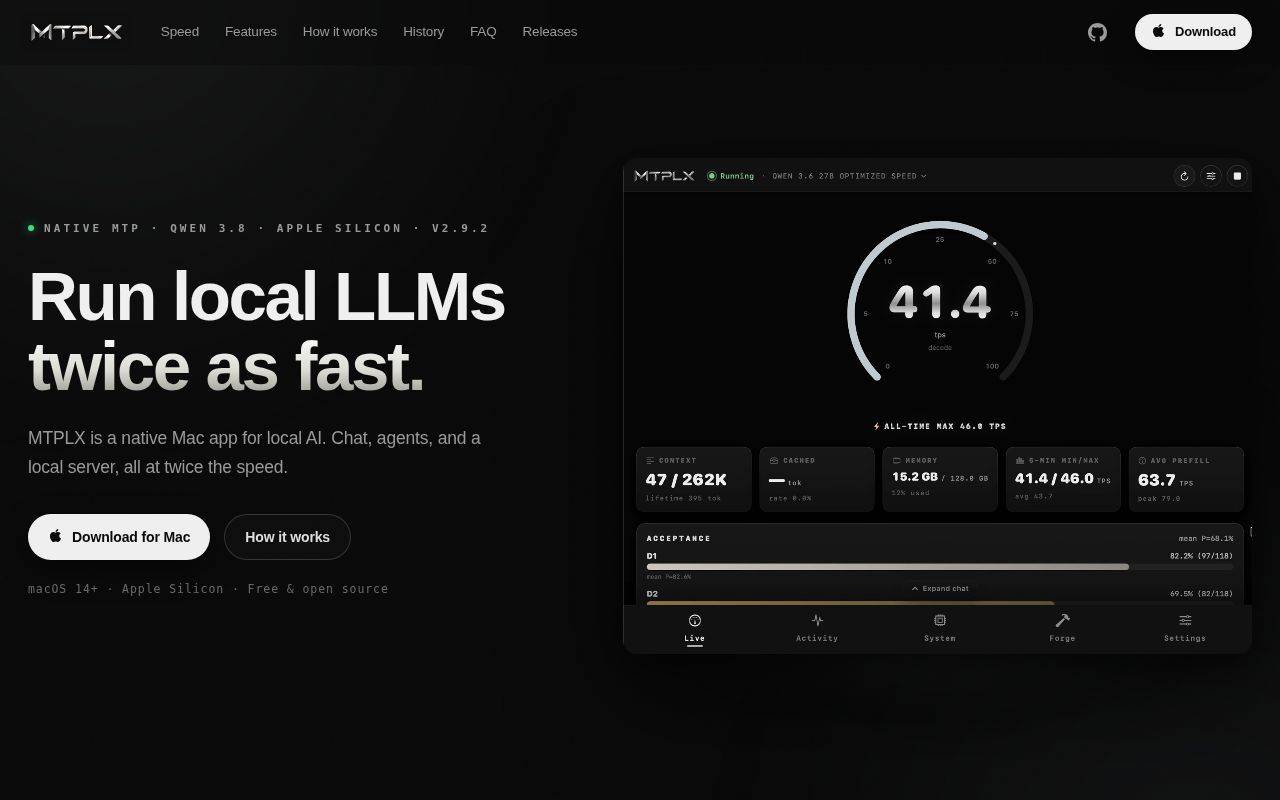Click the peak 79.0 prefill text
Viewport: 1280px width, 800px height.
[1159, 498]
